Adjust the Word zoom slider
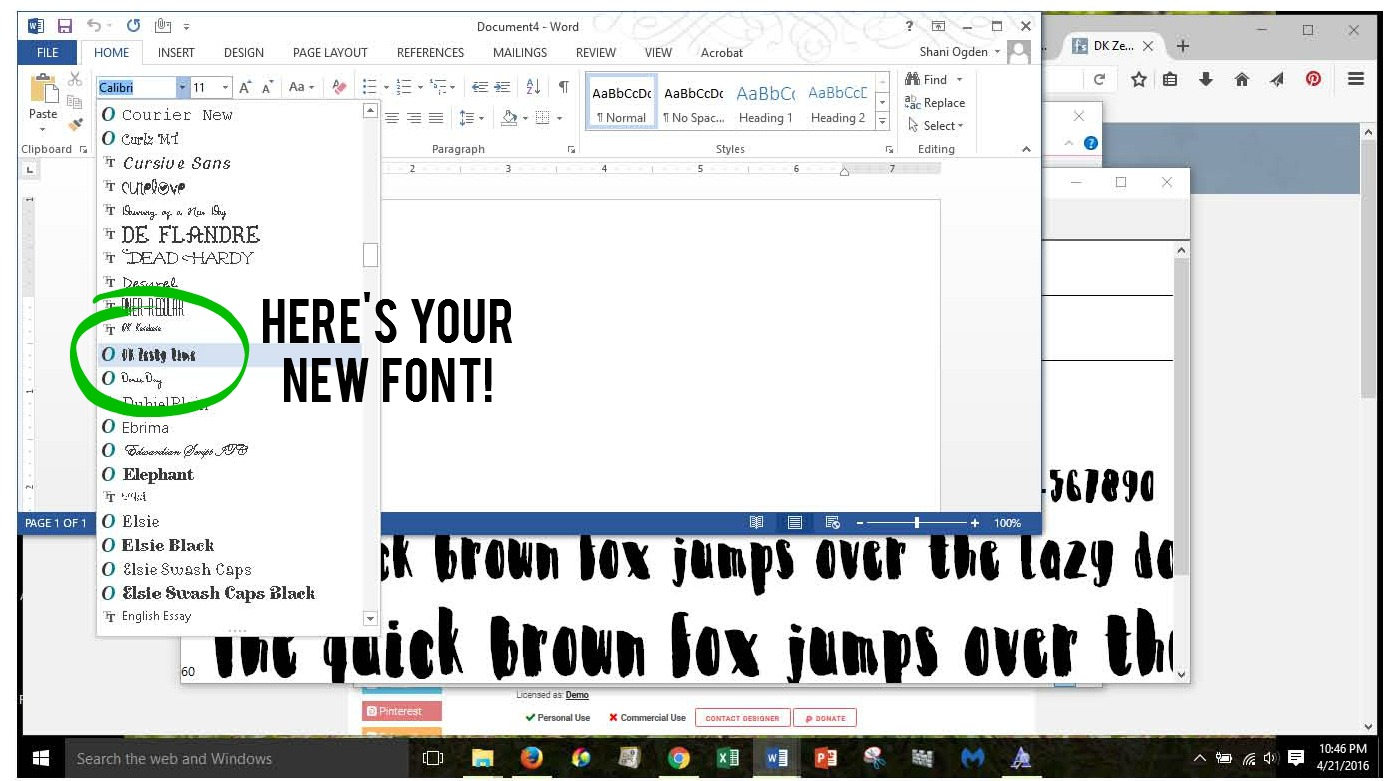Image resolution: width=1395 pixels, height=781 pixels. 917,523
